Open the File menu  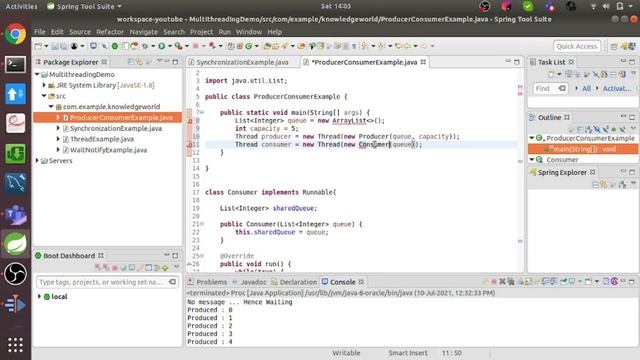tap(40, 32)
